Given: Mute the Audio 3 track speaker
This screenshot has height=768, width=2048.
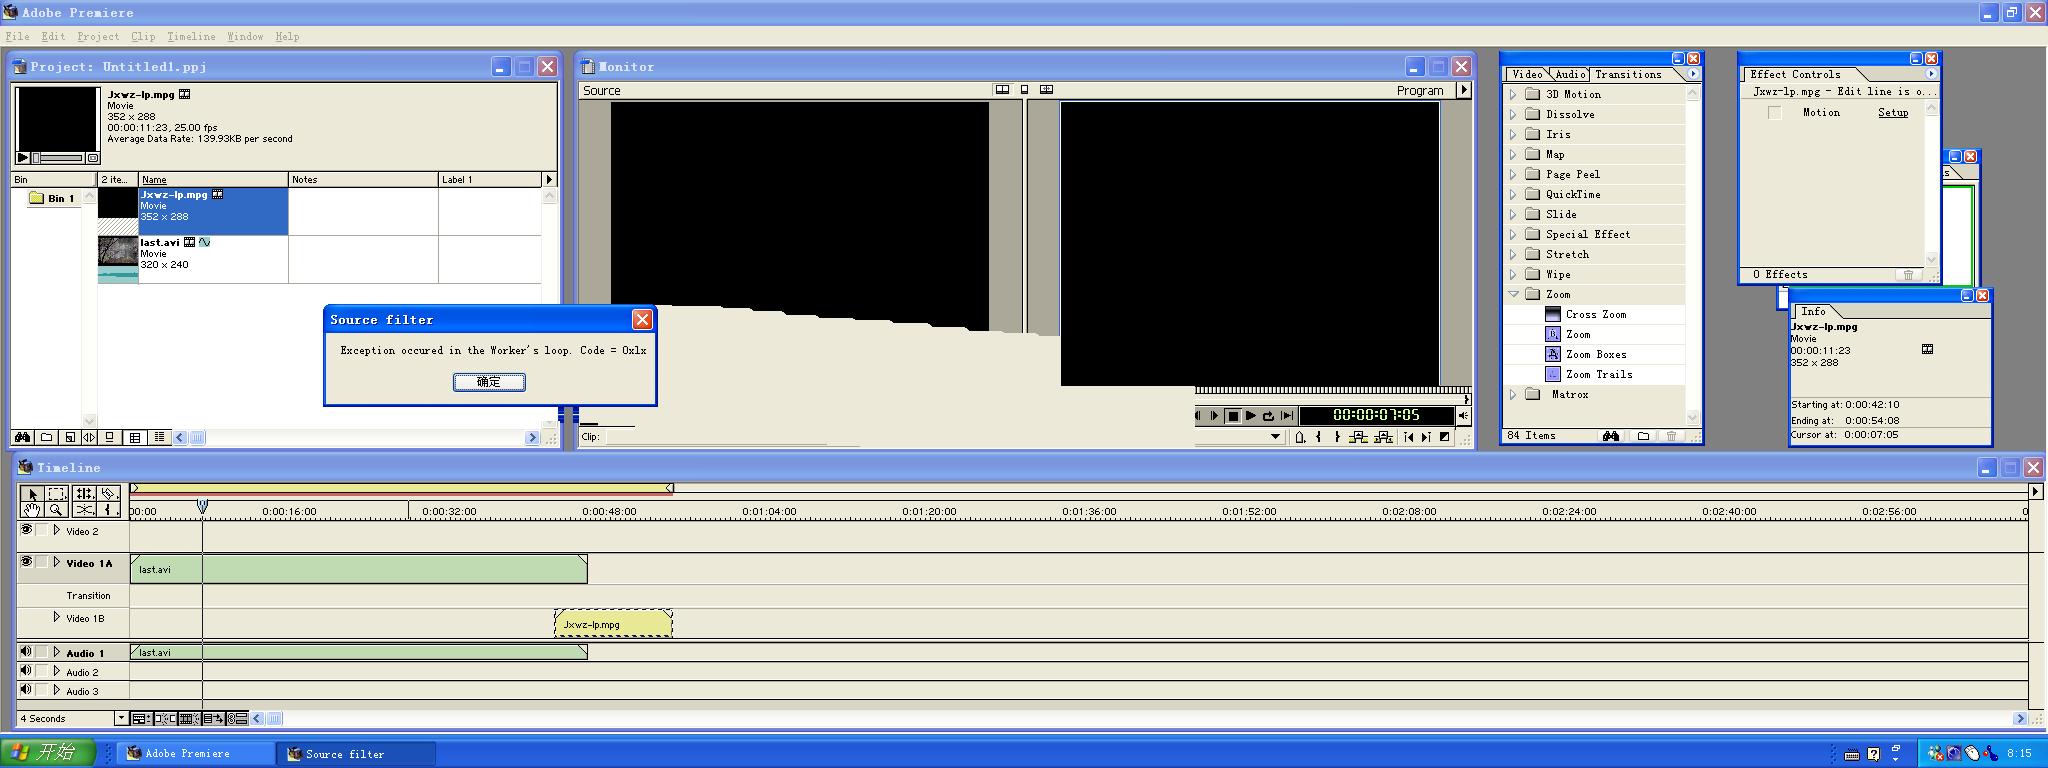Looking at the screenshot, I should pyautogui.click(x=26, y=690).
